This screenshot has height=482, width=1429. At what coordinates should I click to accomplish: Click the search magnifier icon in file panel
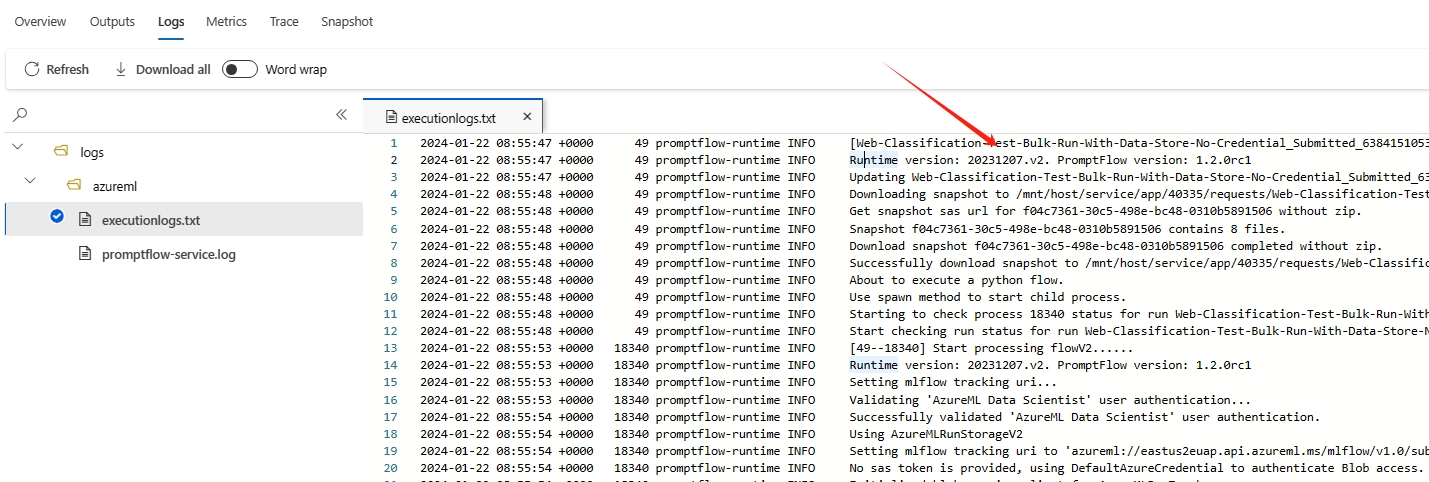coord(20,115)
